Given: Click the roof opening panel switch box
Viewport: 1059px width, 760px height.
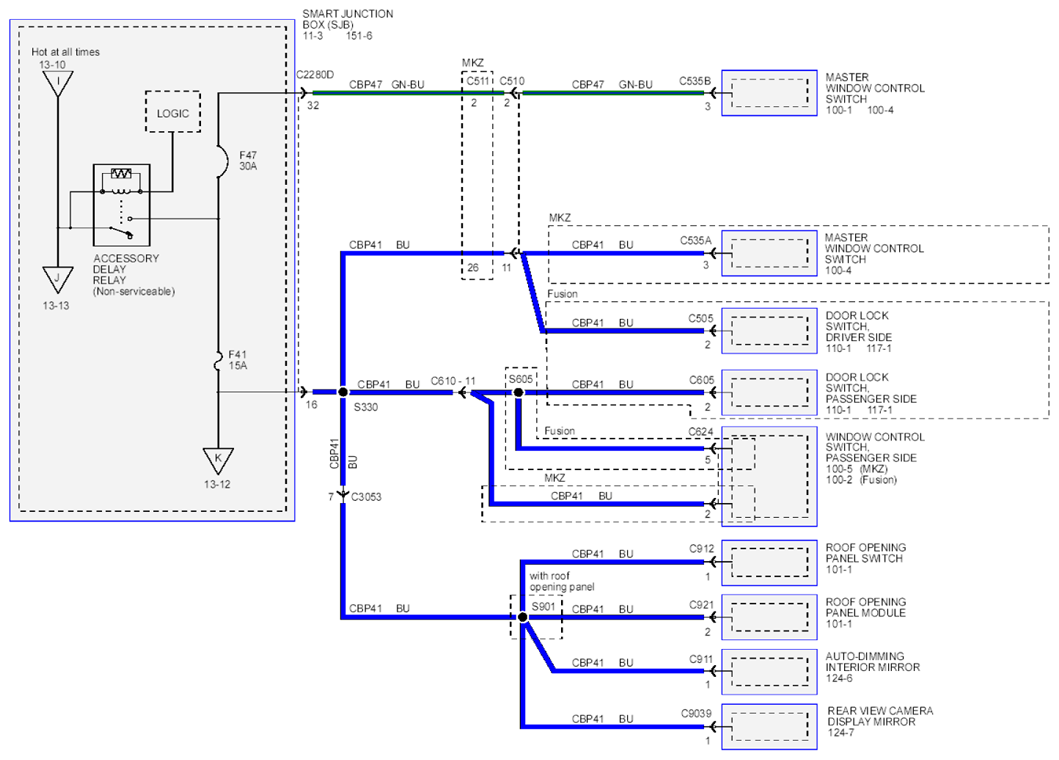Looking at the screenshot, I should 769,562.
